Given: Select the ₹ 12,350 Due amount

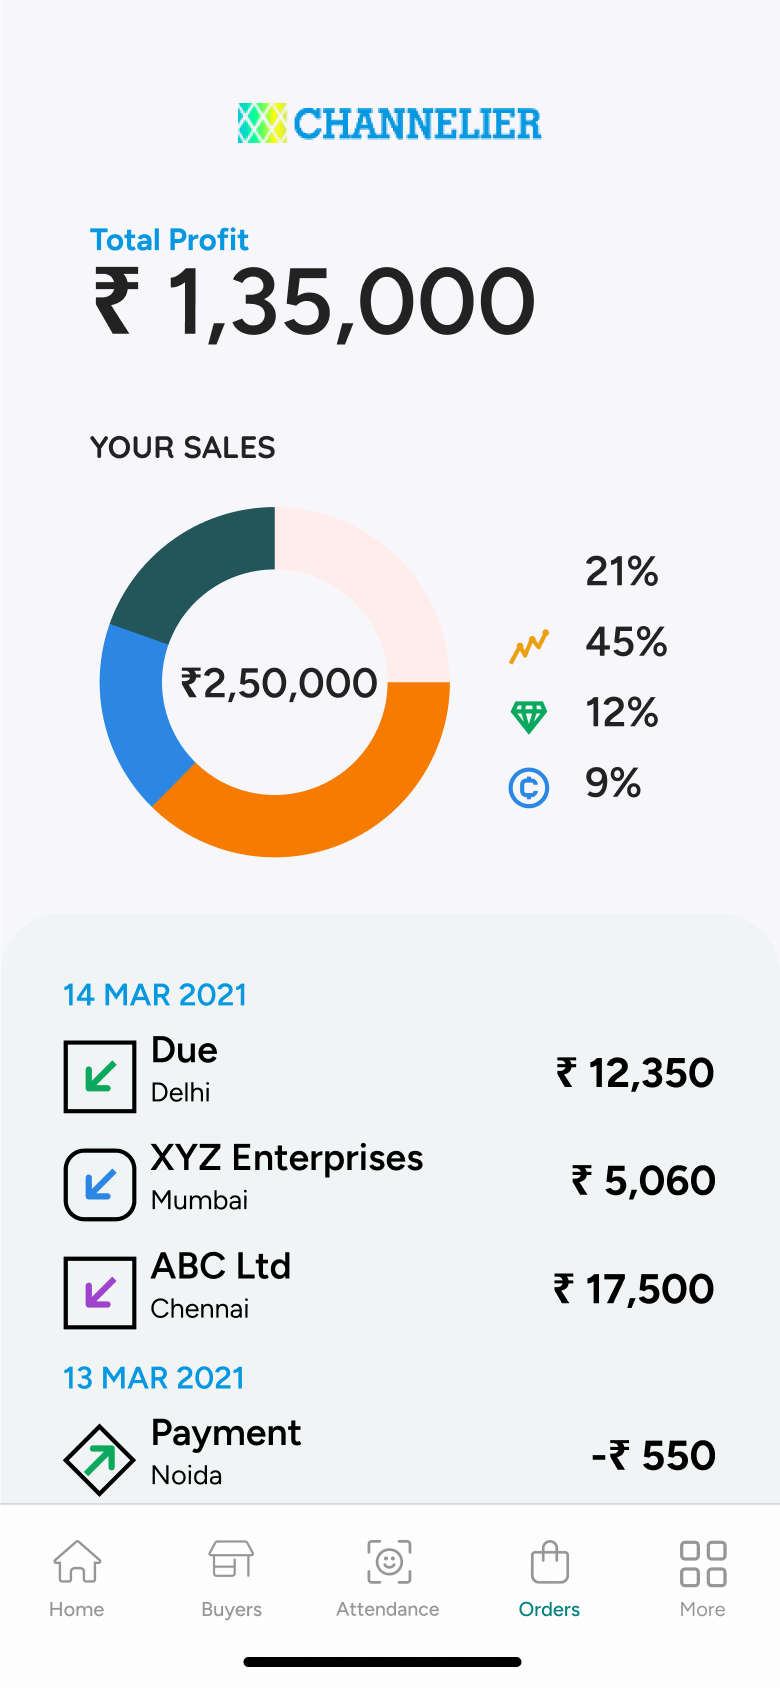Looking at the screenshot, I should pyautogui.click(x=635, y=1073).
